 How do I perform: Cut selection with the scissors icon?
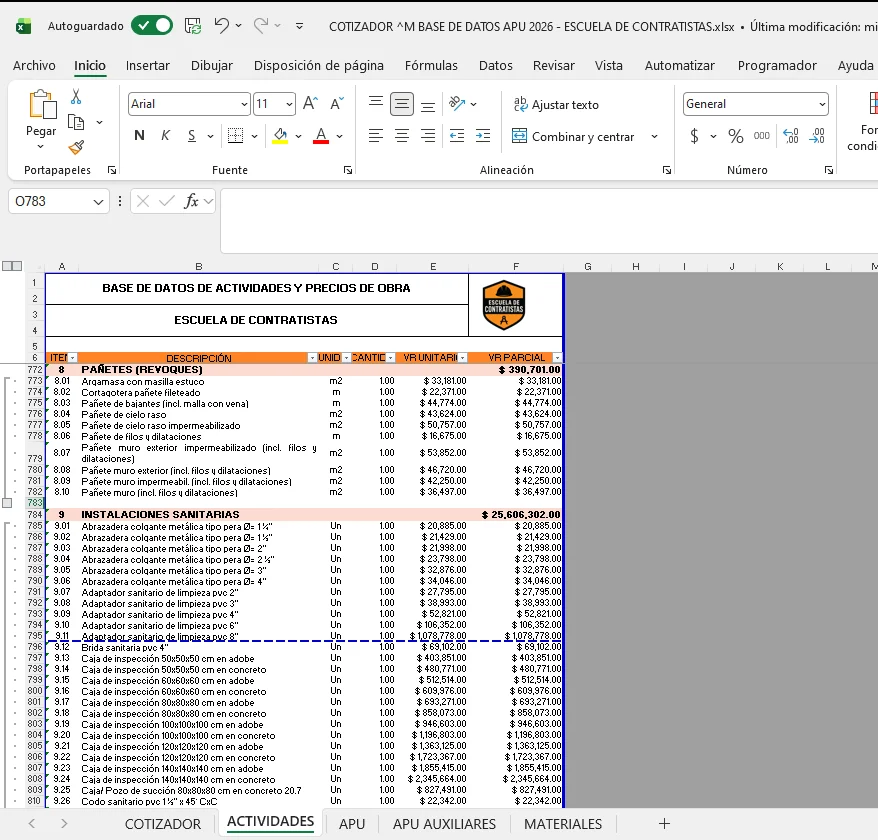coord(76,97)
